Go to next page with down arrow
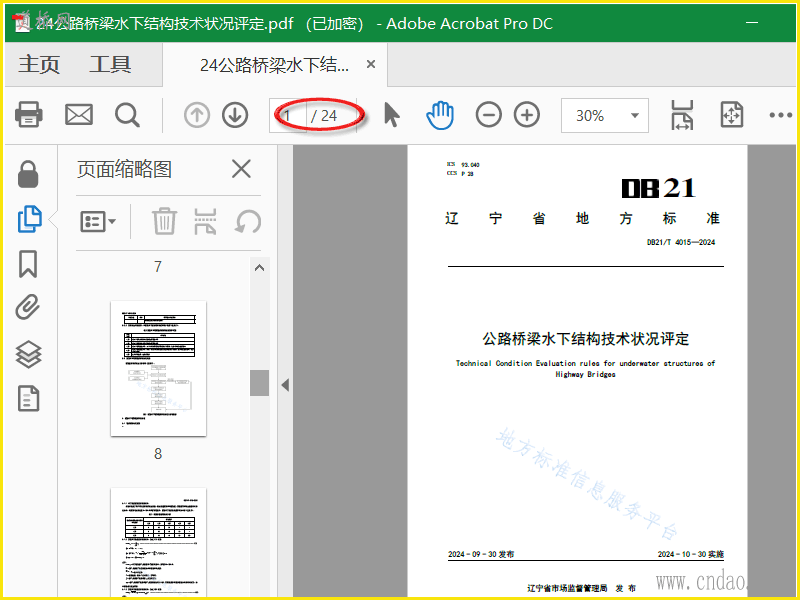 pyautogui.click(x=235, y=115)
